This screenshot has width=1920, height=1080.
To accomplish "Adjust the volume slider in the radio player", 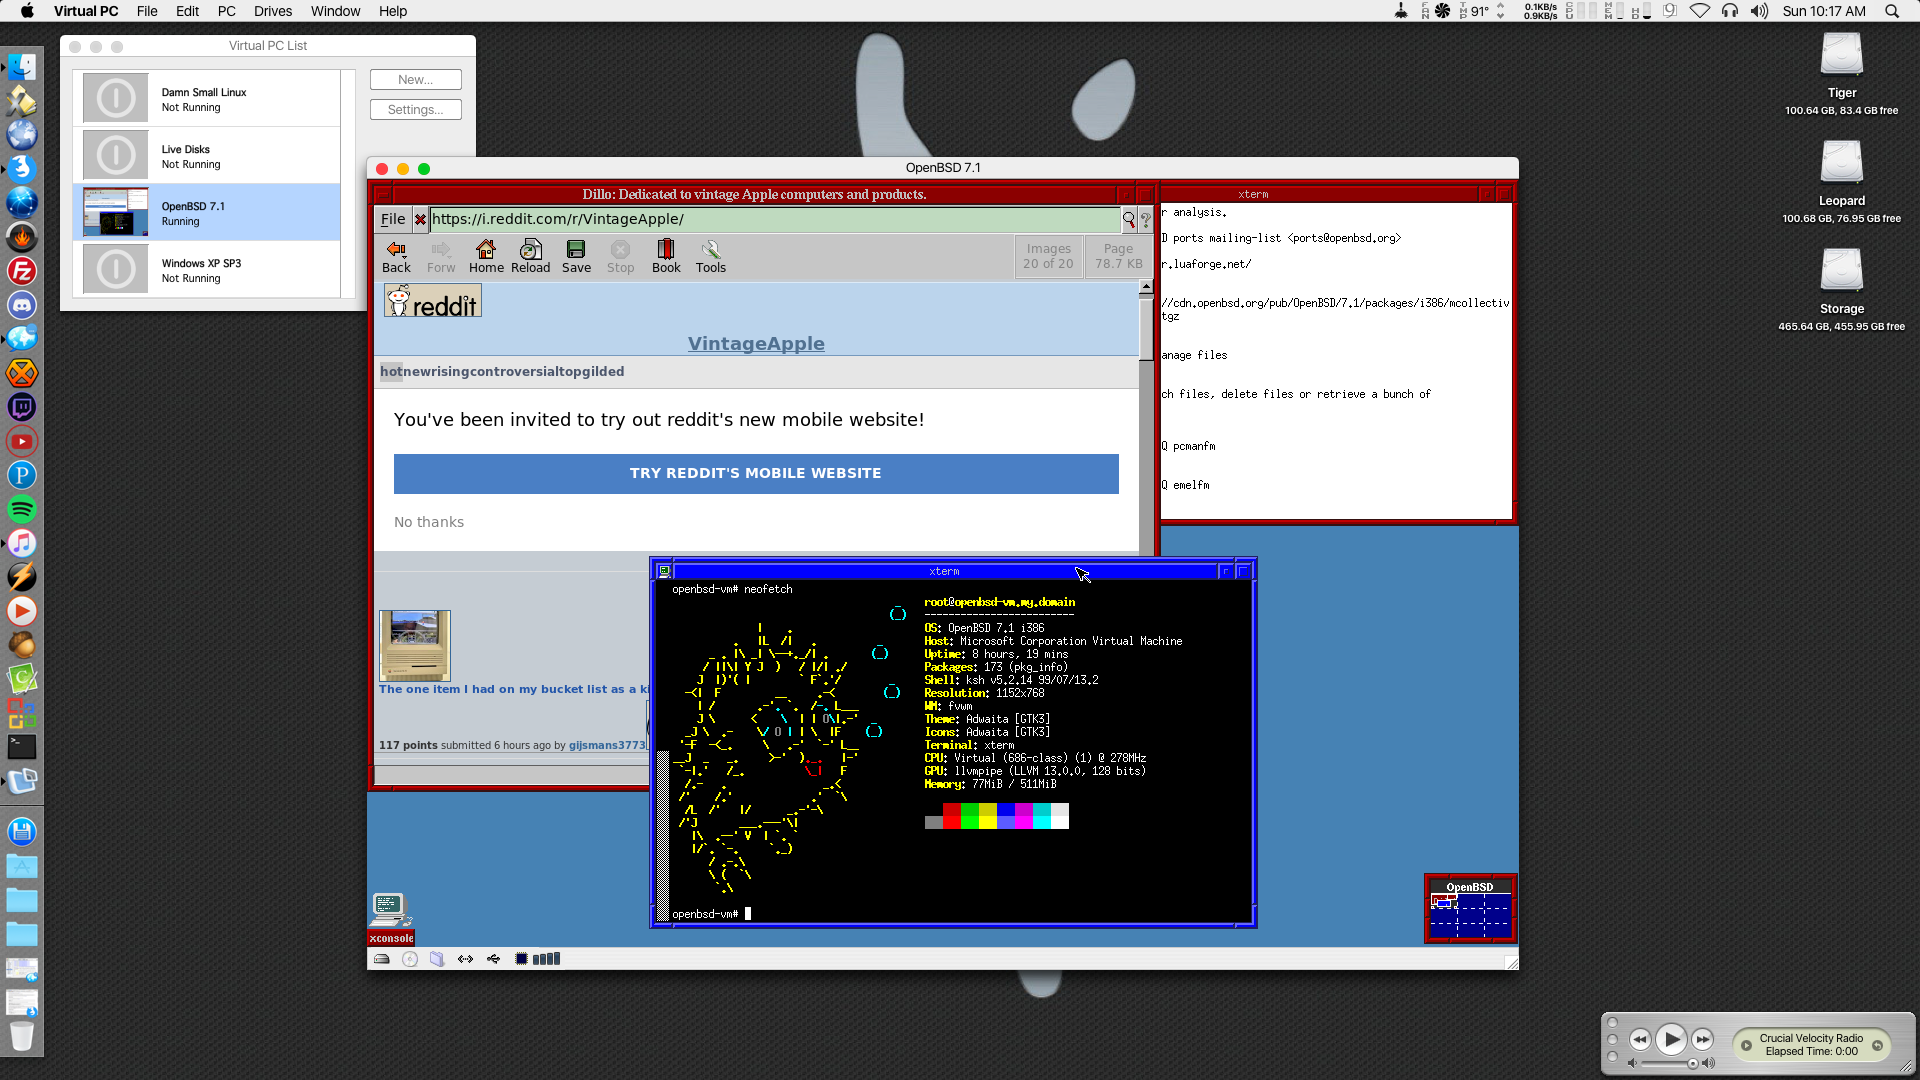I will pyautogui.click(x=1693, y=1063).
